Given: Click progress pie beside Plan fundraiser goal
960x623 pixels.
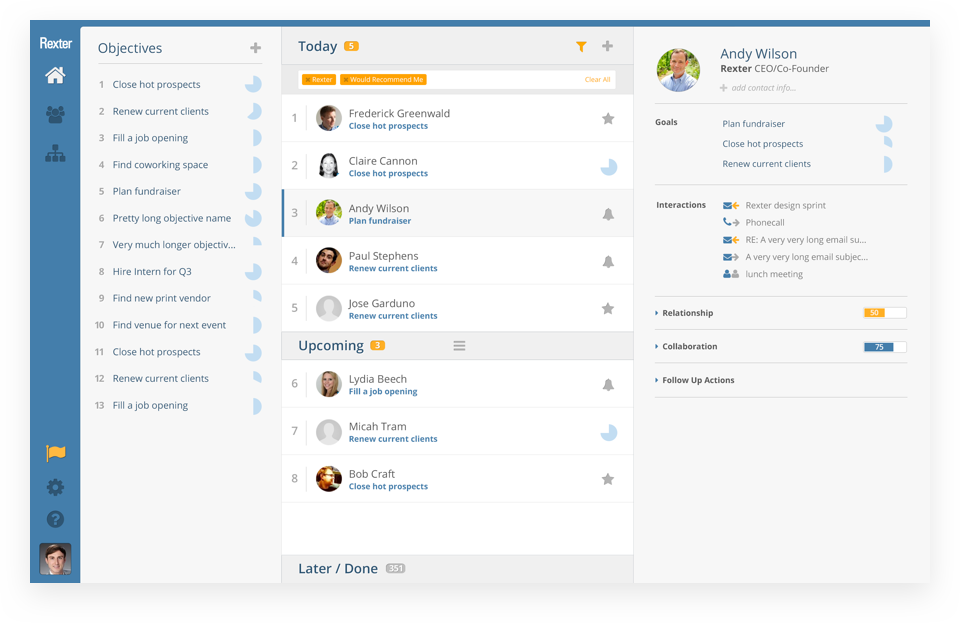Looking at the screenshot, I should 884,124.
